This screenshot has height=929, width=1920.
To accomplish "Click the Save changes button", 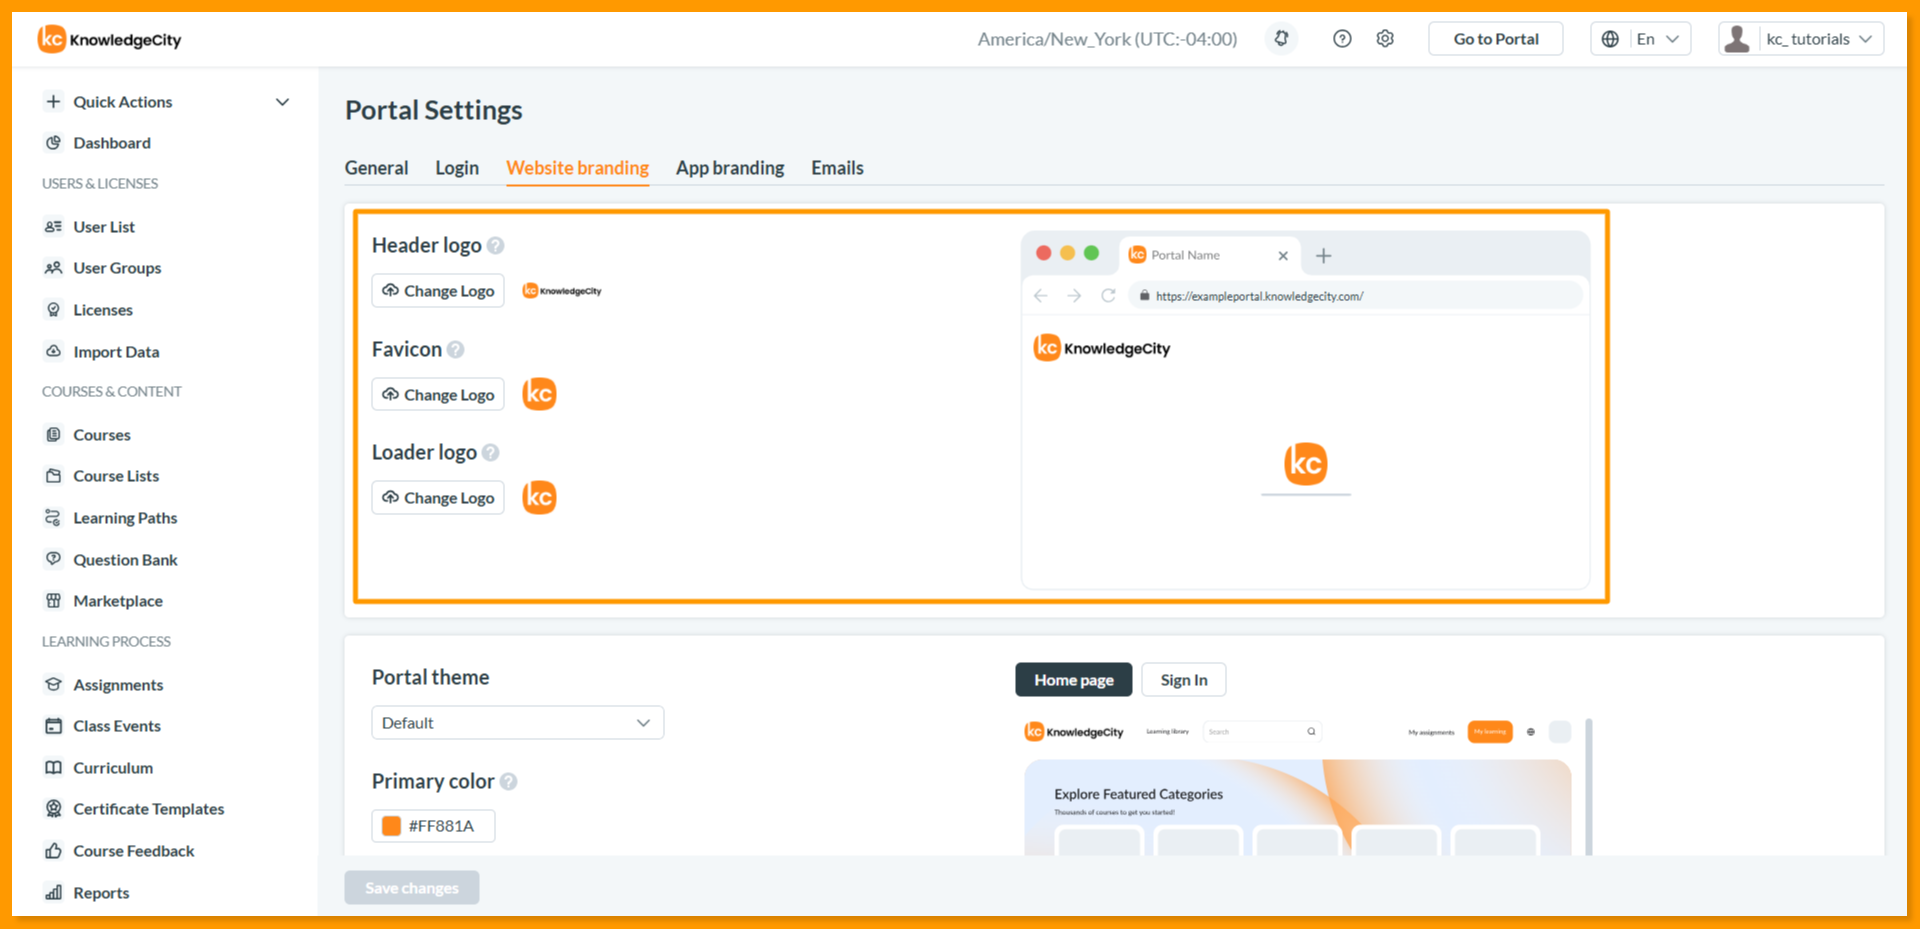I will click(412, 888).
